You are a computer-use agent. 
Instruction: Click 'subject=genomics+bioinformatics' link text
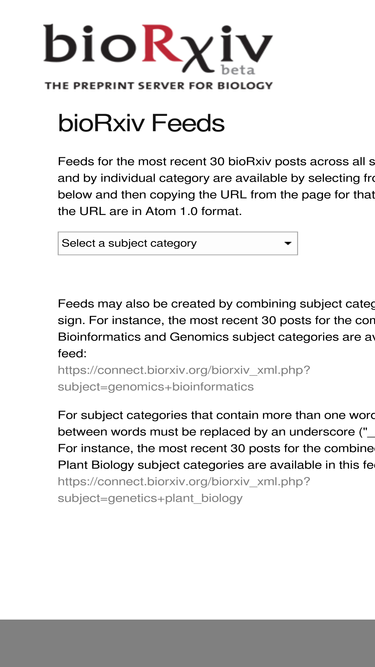tap(156, 387)
